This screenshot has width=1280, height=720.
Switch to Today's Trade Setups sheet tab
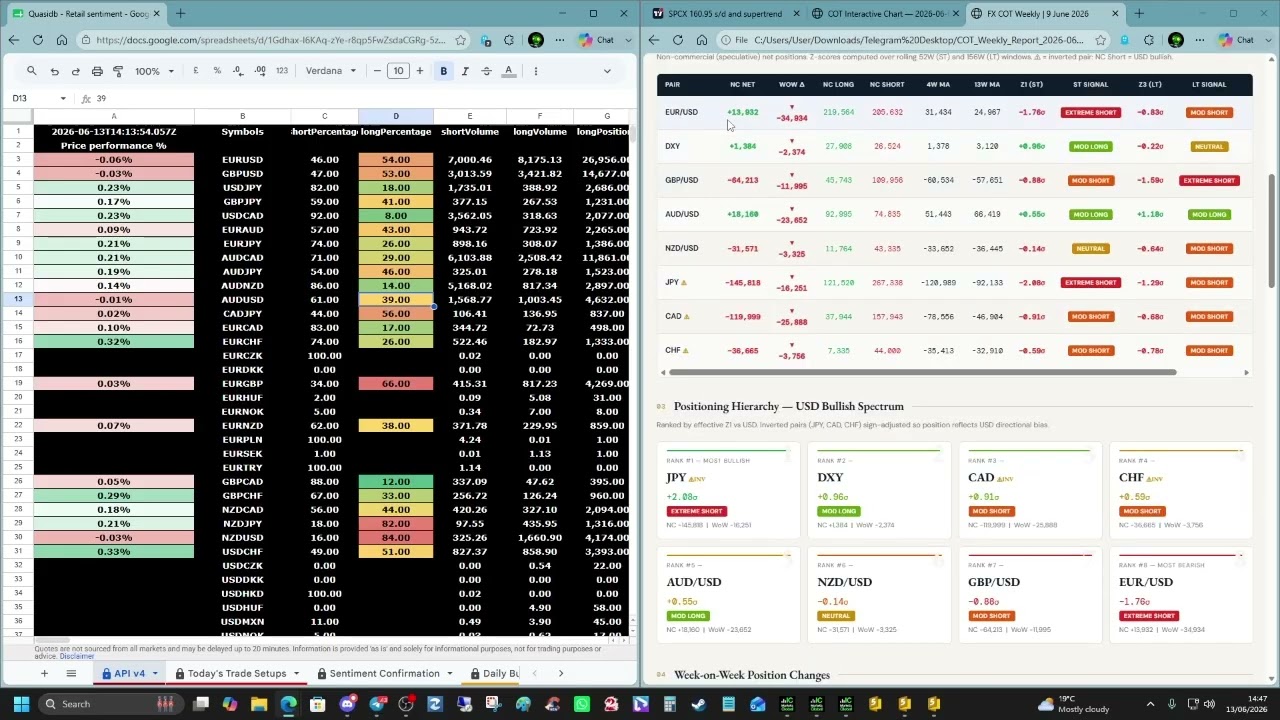point(237,673)
